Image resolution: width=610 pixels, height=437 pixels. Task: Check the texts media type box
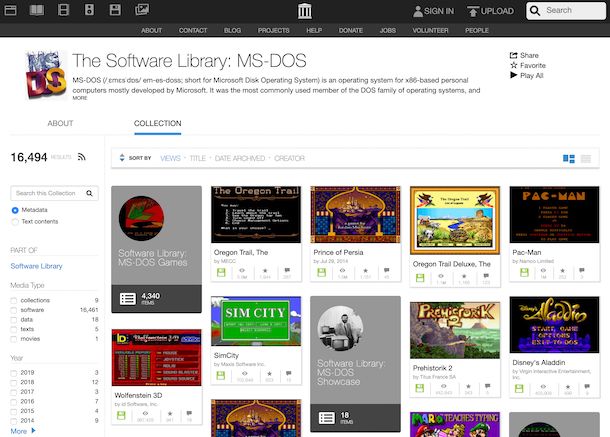tap(14, 330)
